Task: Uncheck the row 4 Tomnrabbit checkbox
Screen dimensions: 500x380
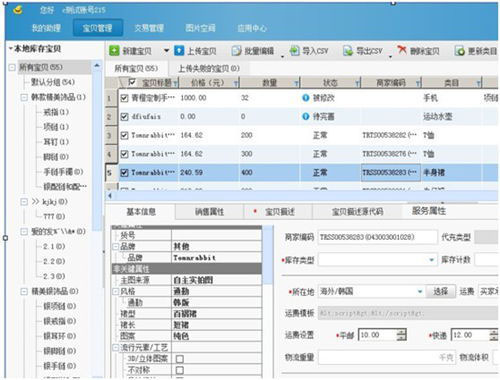Action: (124, 154)
